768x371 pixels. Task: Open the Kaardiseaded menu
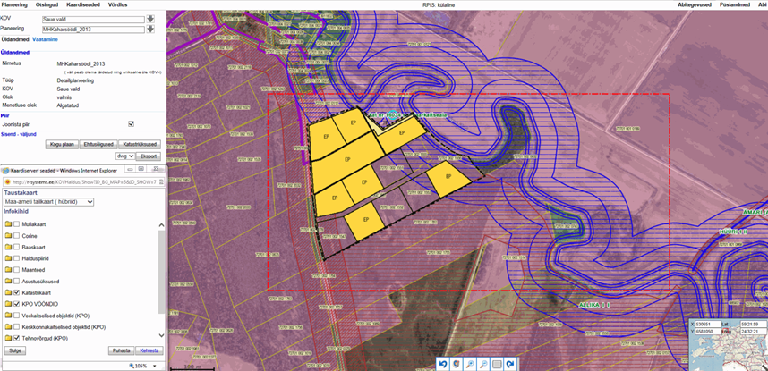83,4
